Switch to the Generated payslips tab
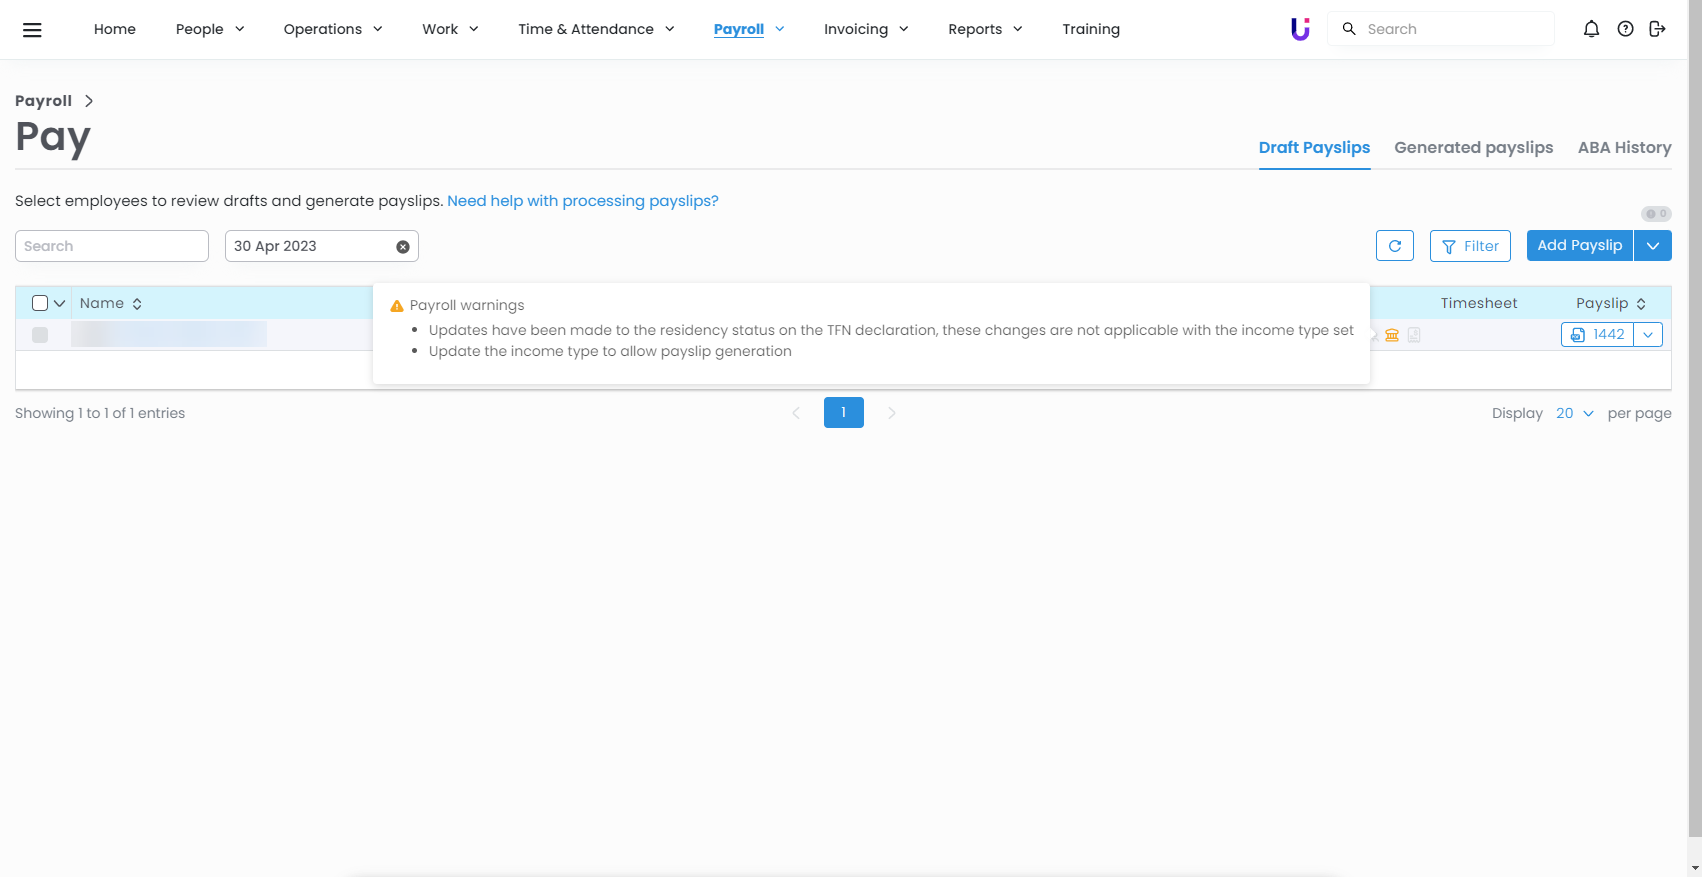1702x877 pixels. (x=1473, y=148)
